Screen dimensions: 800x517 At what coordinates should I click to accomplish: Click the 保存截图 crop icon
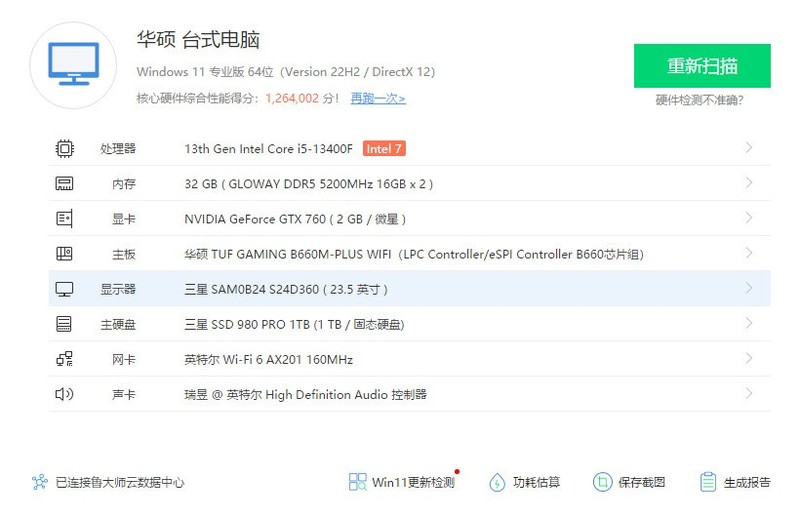click(603, 482)
